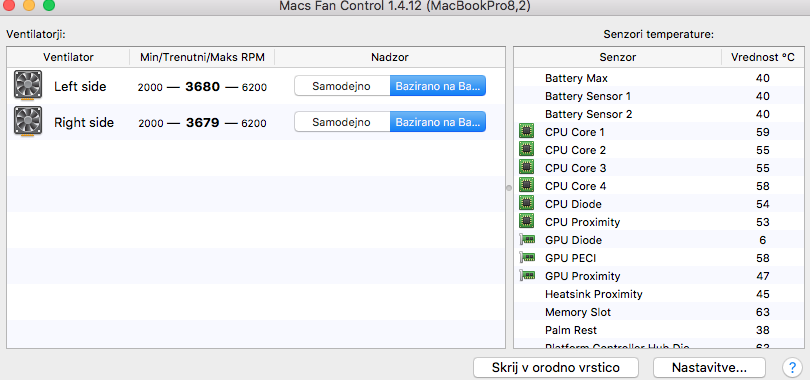Click the CPU Core 1 chip icon
The image size is (810, 380).
(x=526, y=132)
